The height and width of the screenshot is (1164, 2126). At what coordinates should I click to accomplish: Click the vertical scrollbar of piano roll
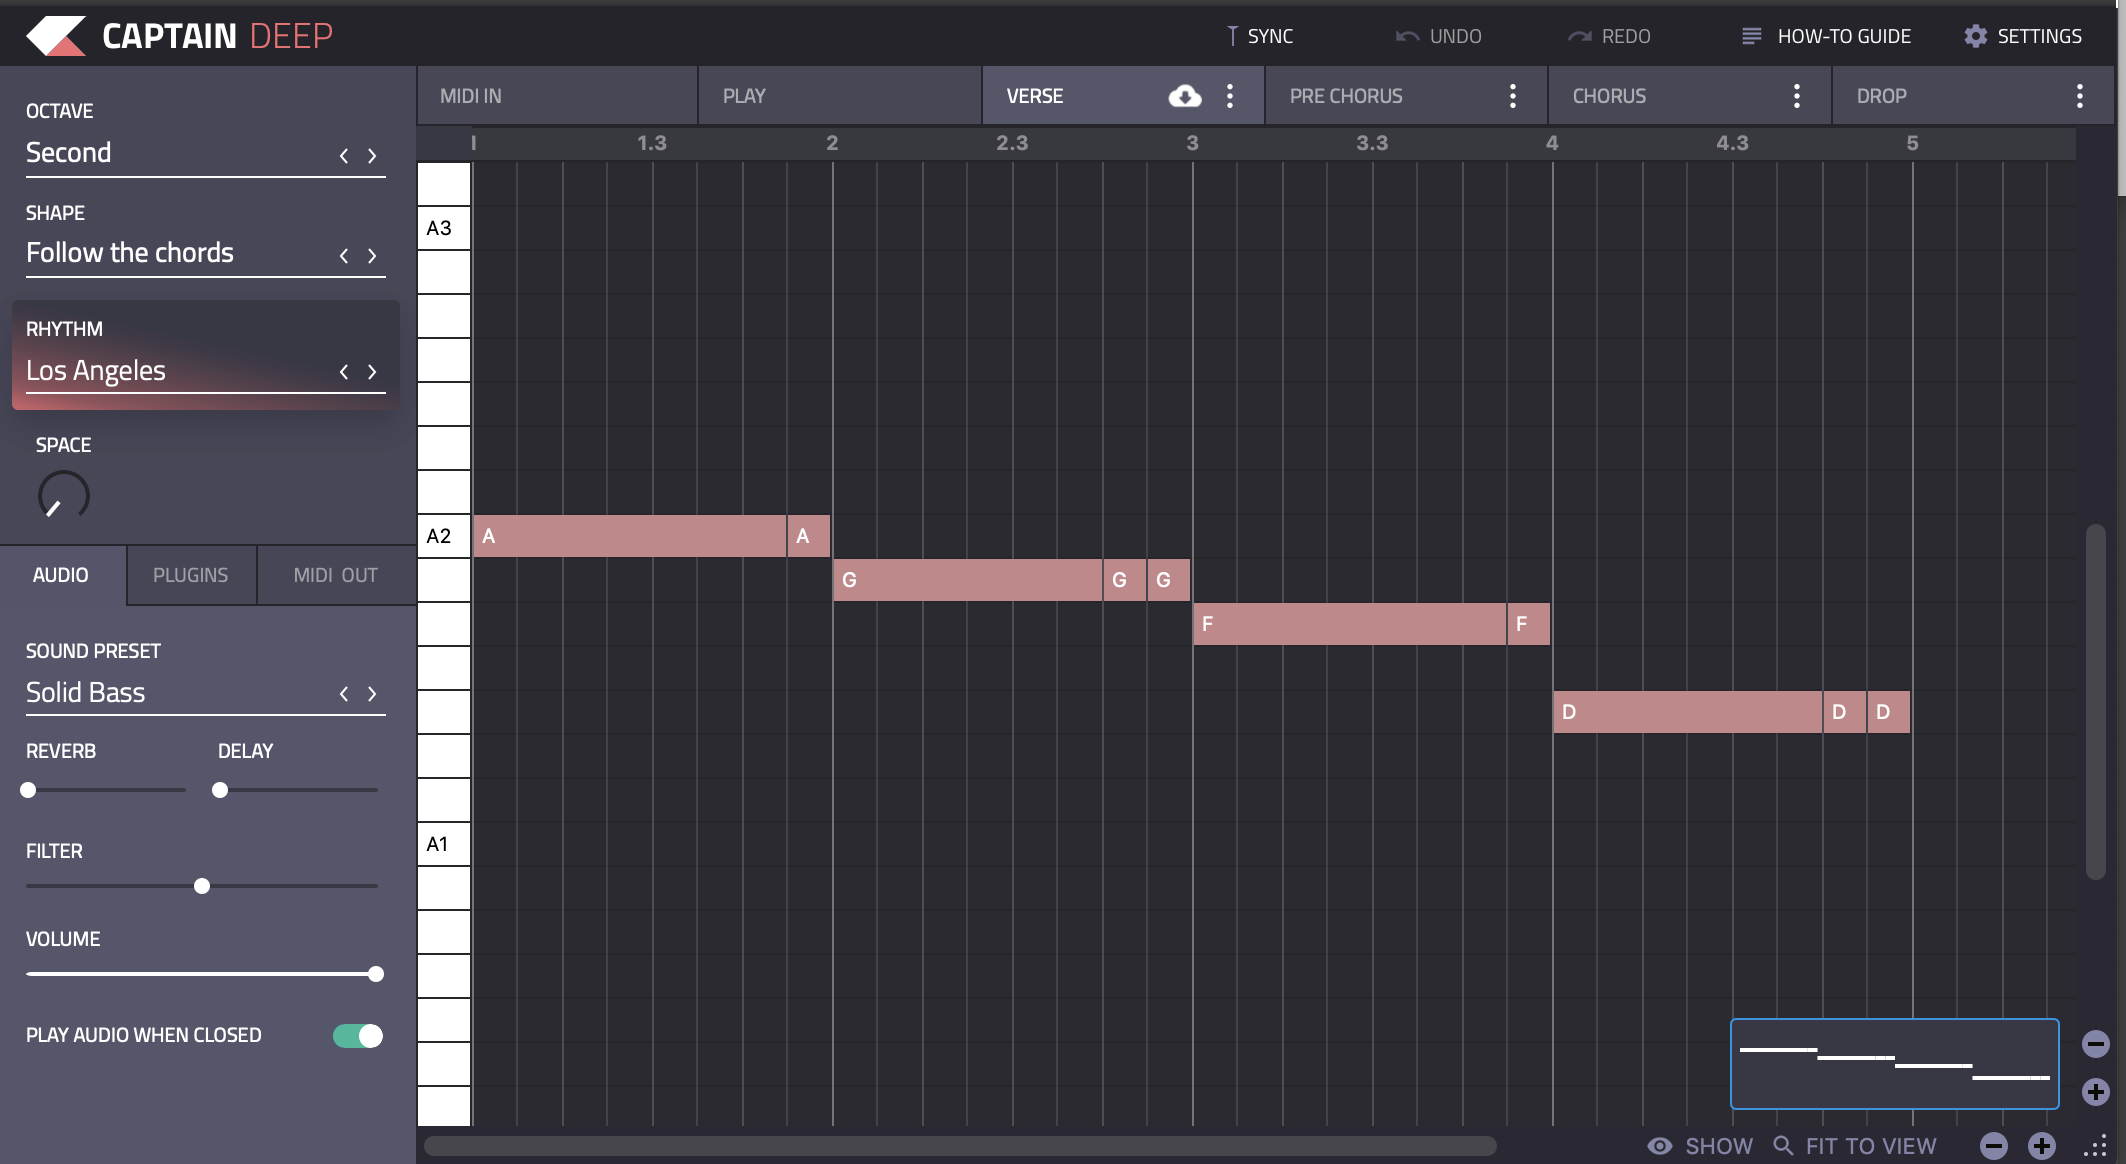click(x=2096, y=702)
